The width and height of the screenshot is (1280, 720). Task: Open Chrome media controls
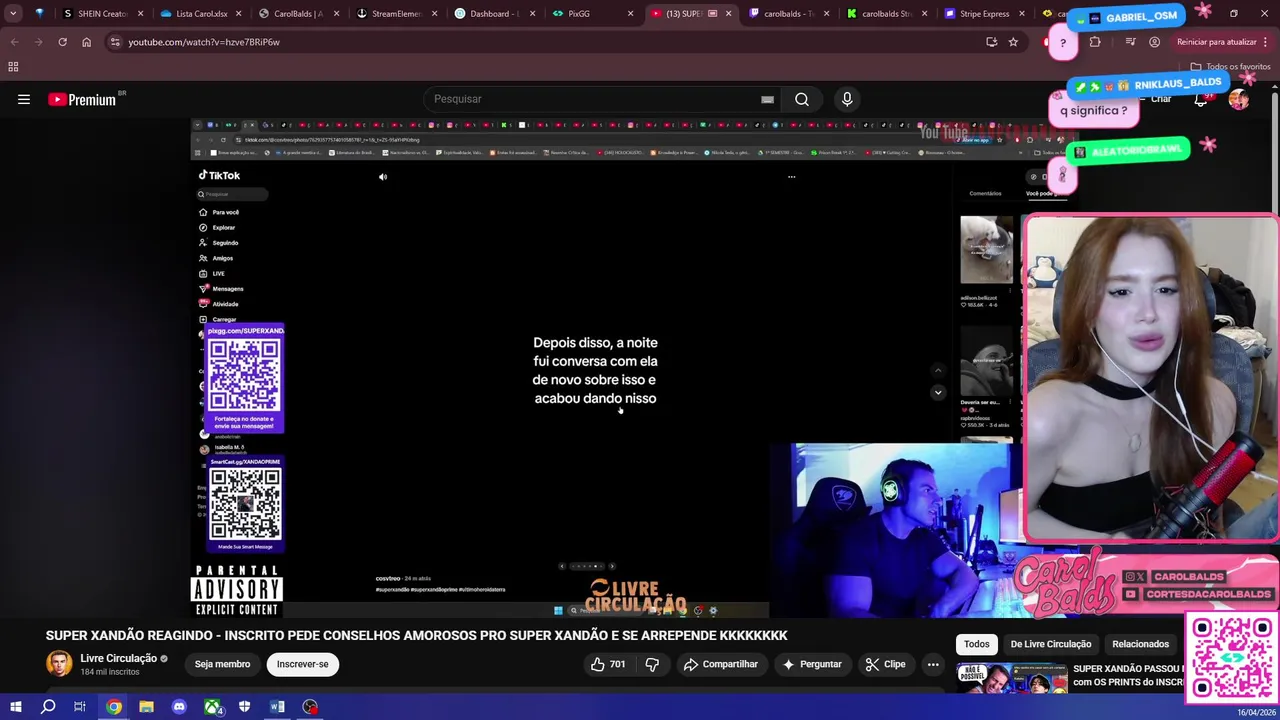pyautogui.click(x=1130, y=42)
